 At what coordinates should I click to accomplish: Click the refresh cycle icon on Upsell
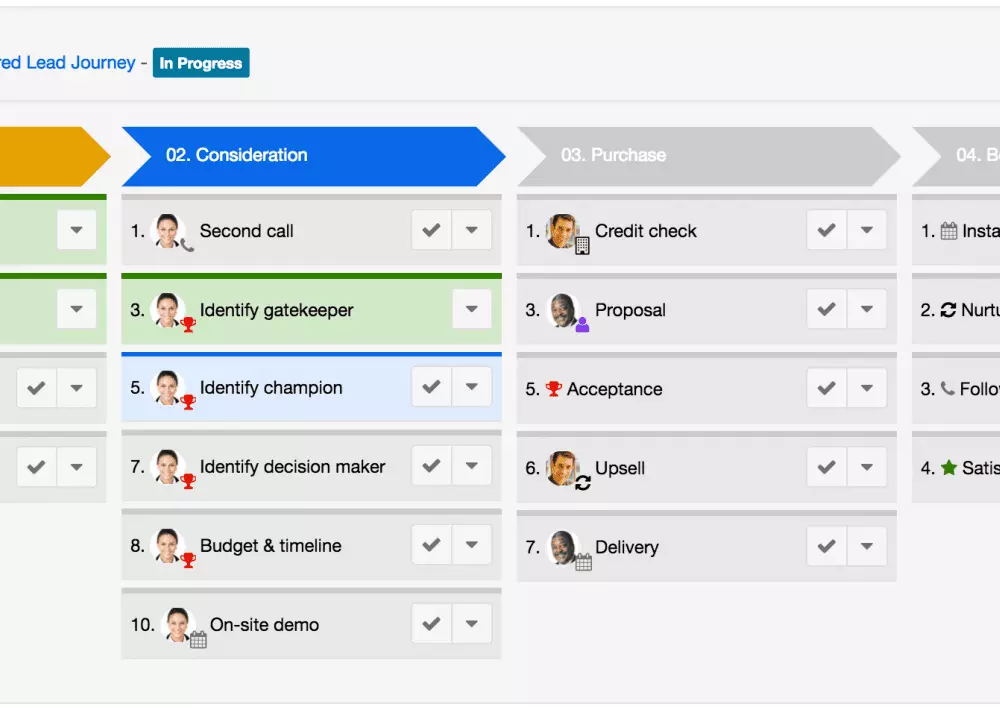pos(583,482)
